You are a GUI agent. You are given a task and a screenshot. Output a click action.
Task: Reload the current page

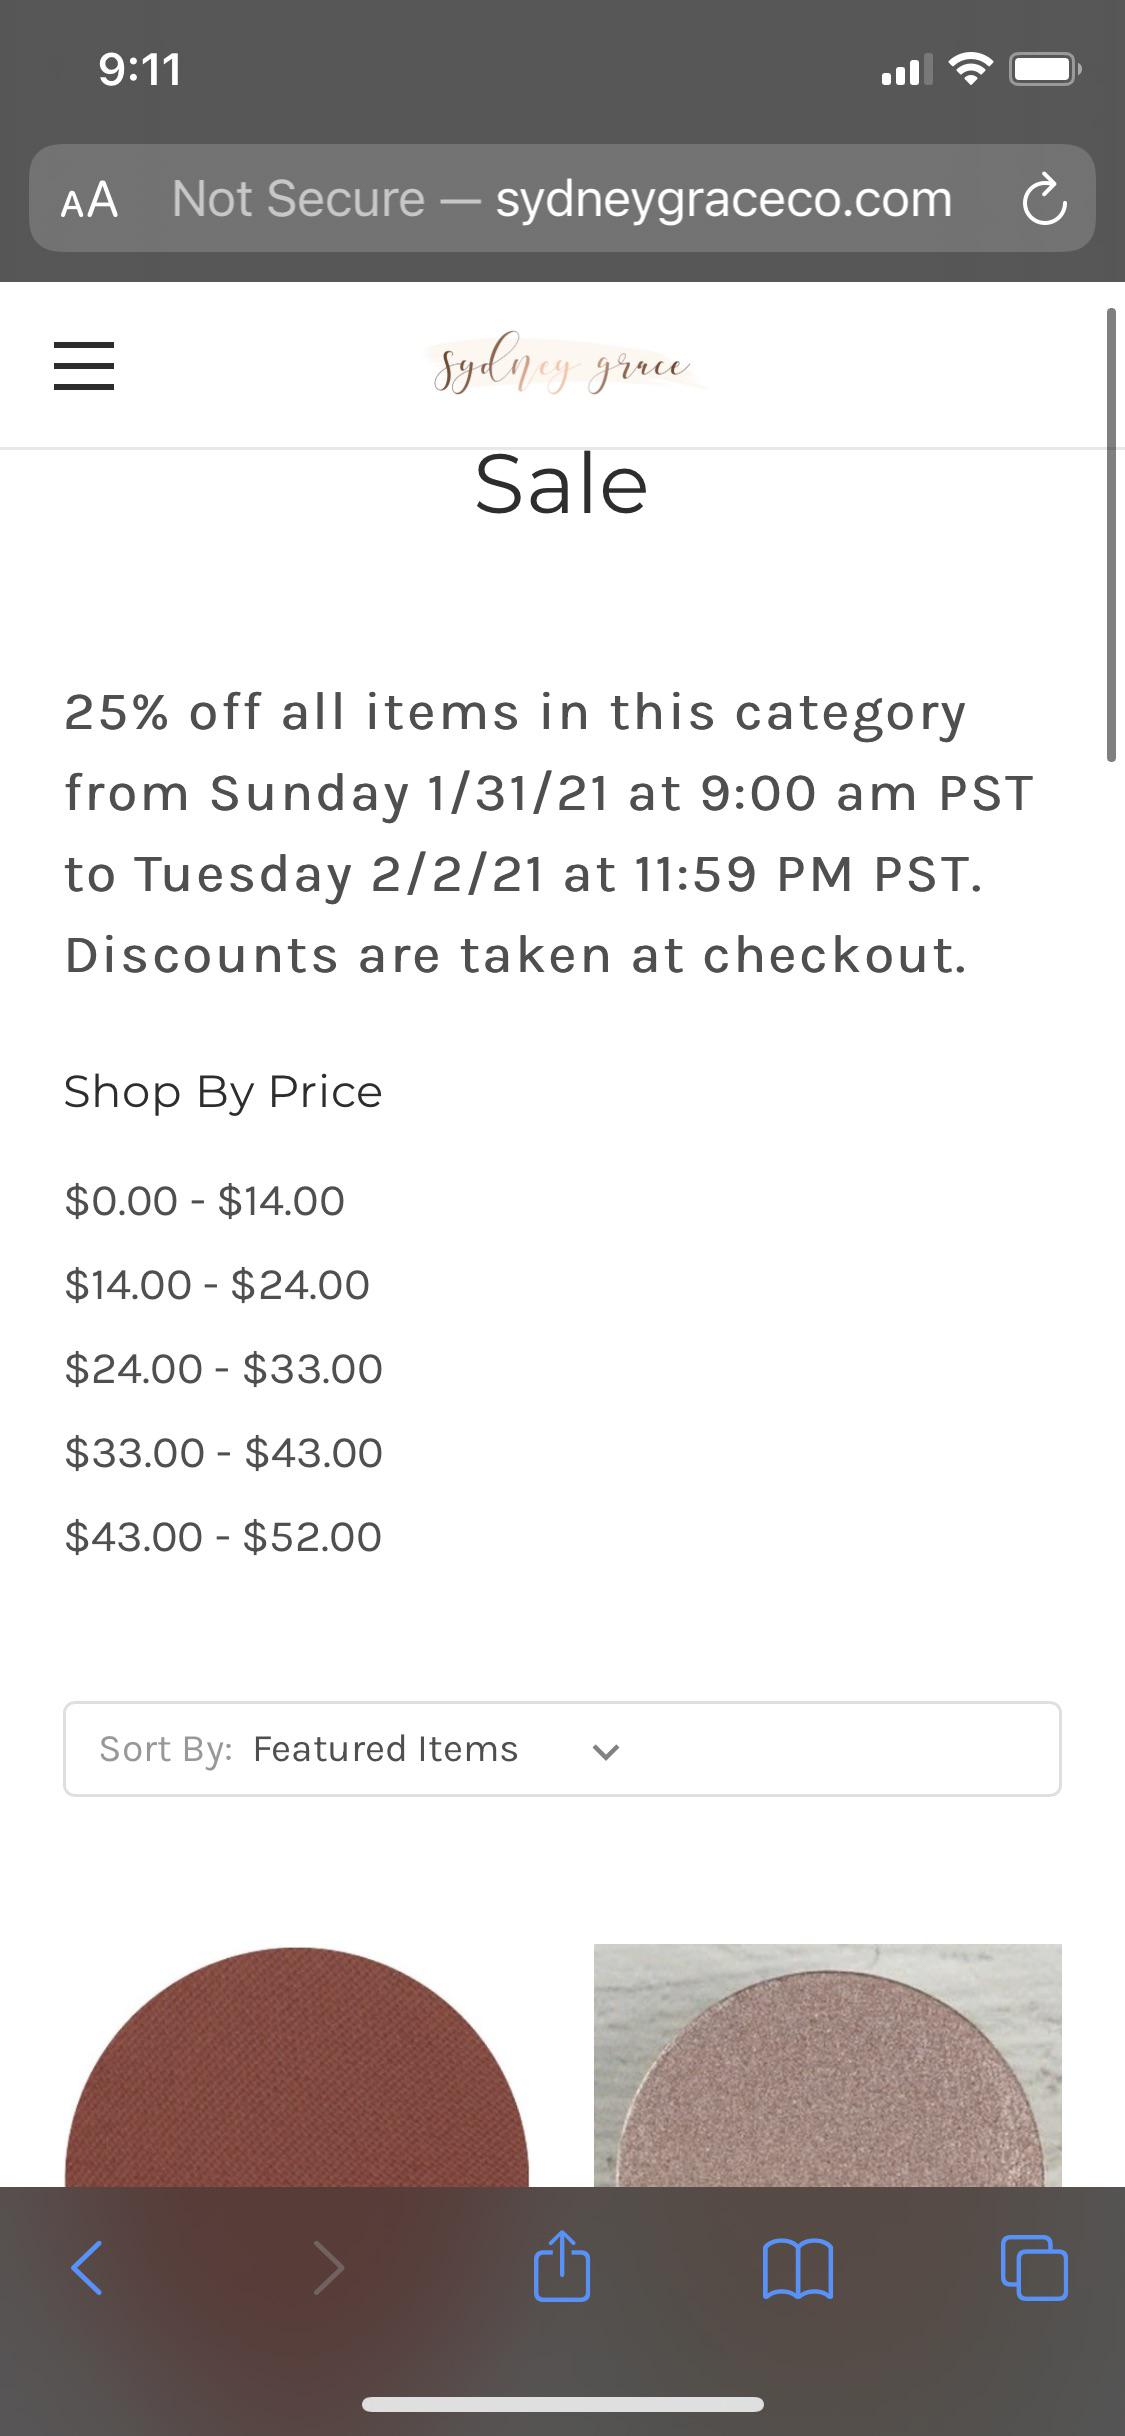click(1044, 198)
